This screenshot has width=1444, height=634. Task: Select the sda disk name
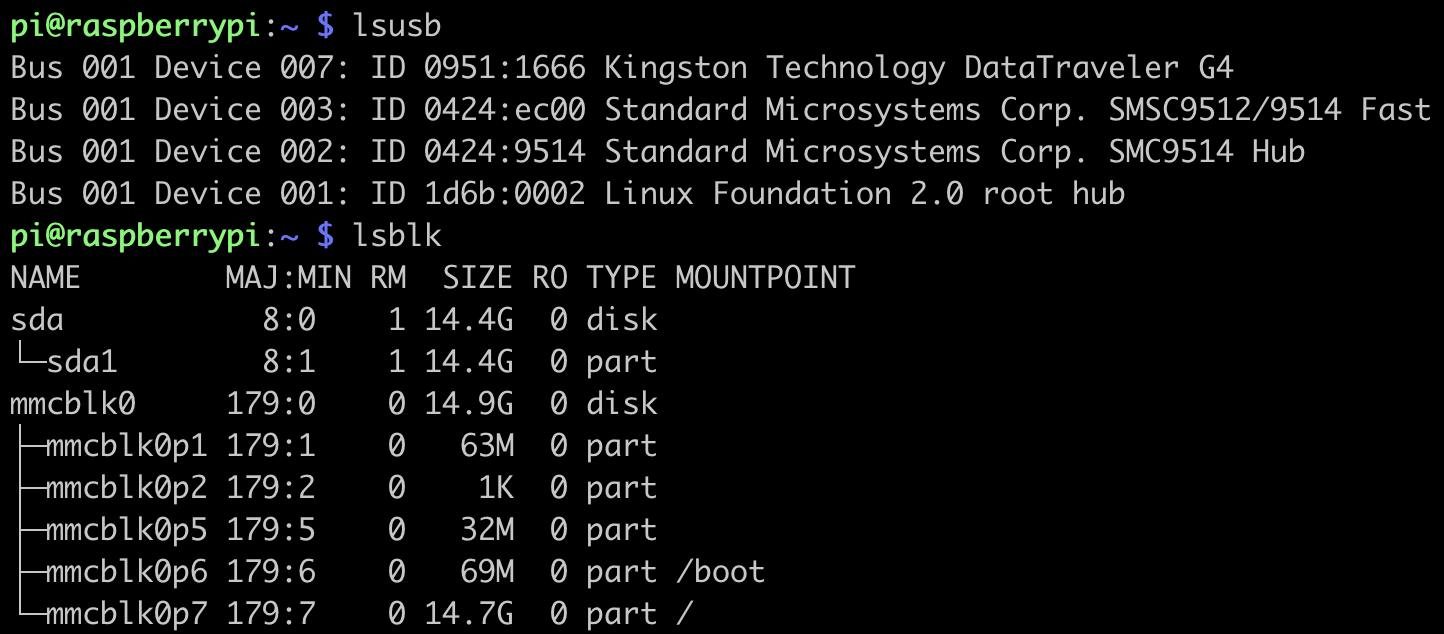point(37,320)
